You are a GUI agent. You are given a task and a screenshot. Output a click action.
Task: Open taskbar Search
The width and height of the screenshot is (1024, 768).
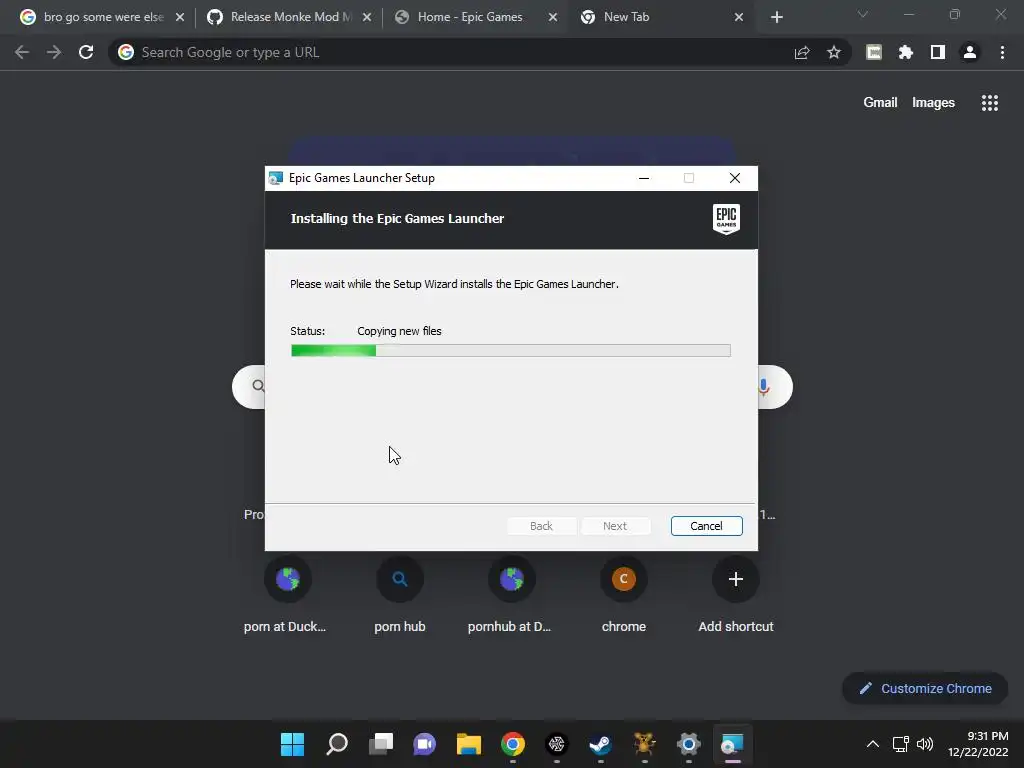(337, 744)
